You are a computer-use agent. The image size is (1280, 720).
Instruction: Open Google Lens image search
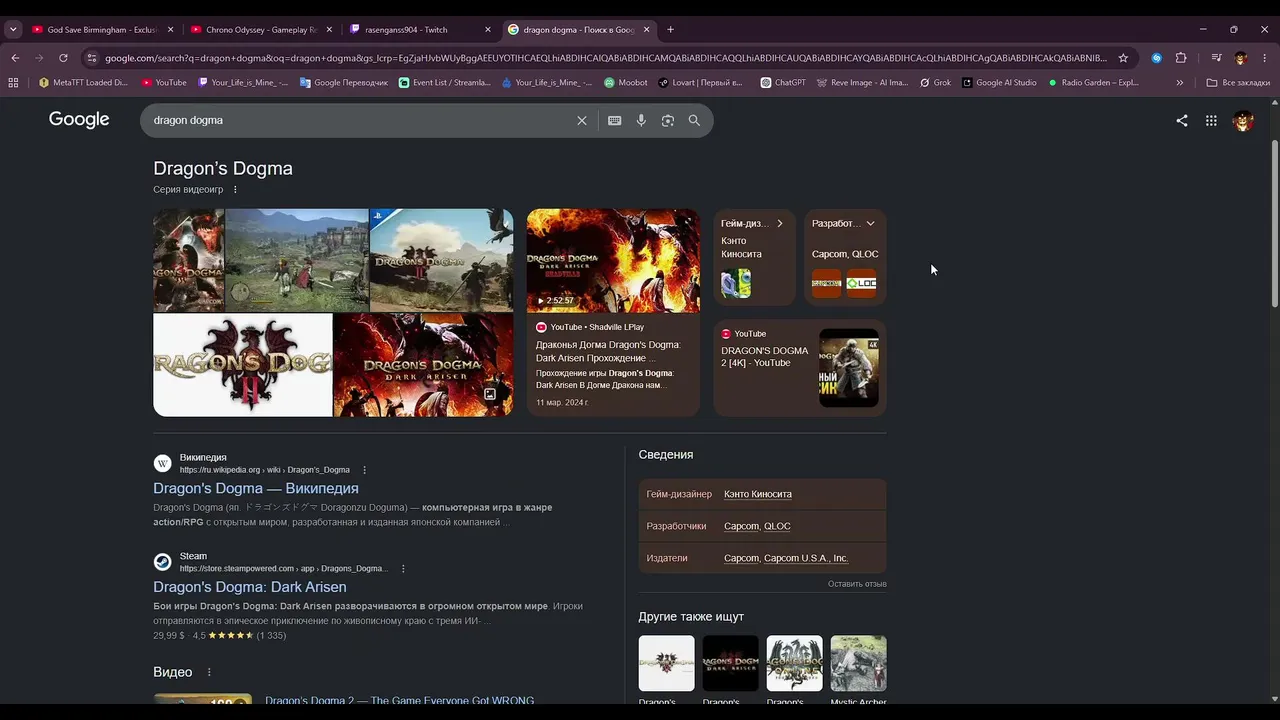(668, 121)
